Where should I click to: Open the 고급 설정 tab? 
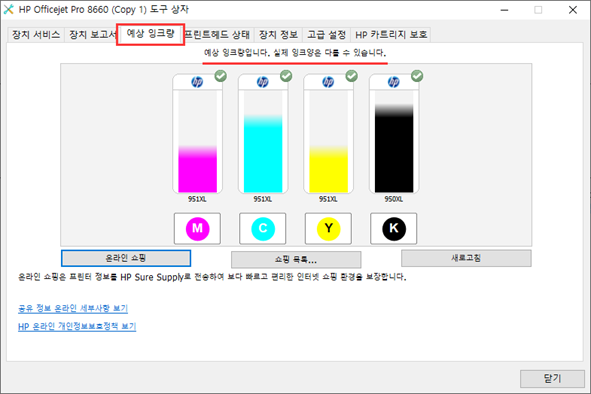[x=326, y=35]
